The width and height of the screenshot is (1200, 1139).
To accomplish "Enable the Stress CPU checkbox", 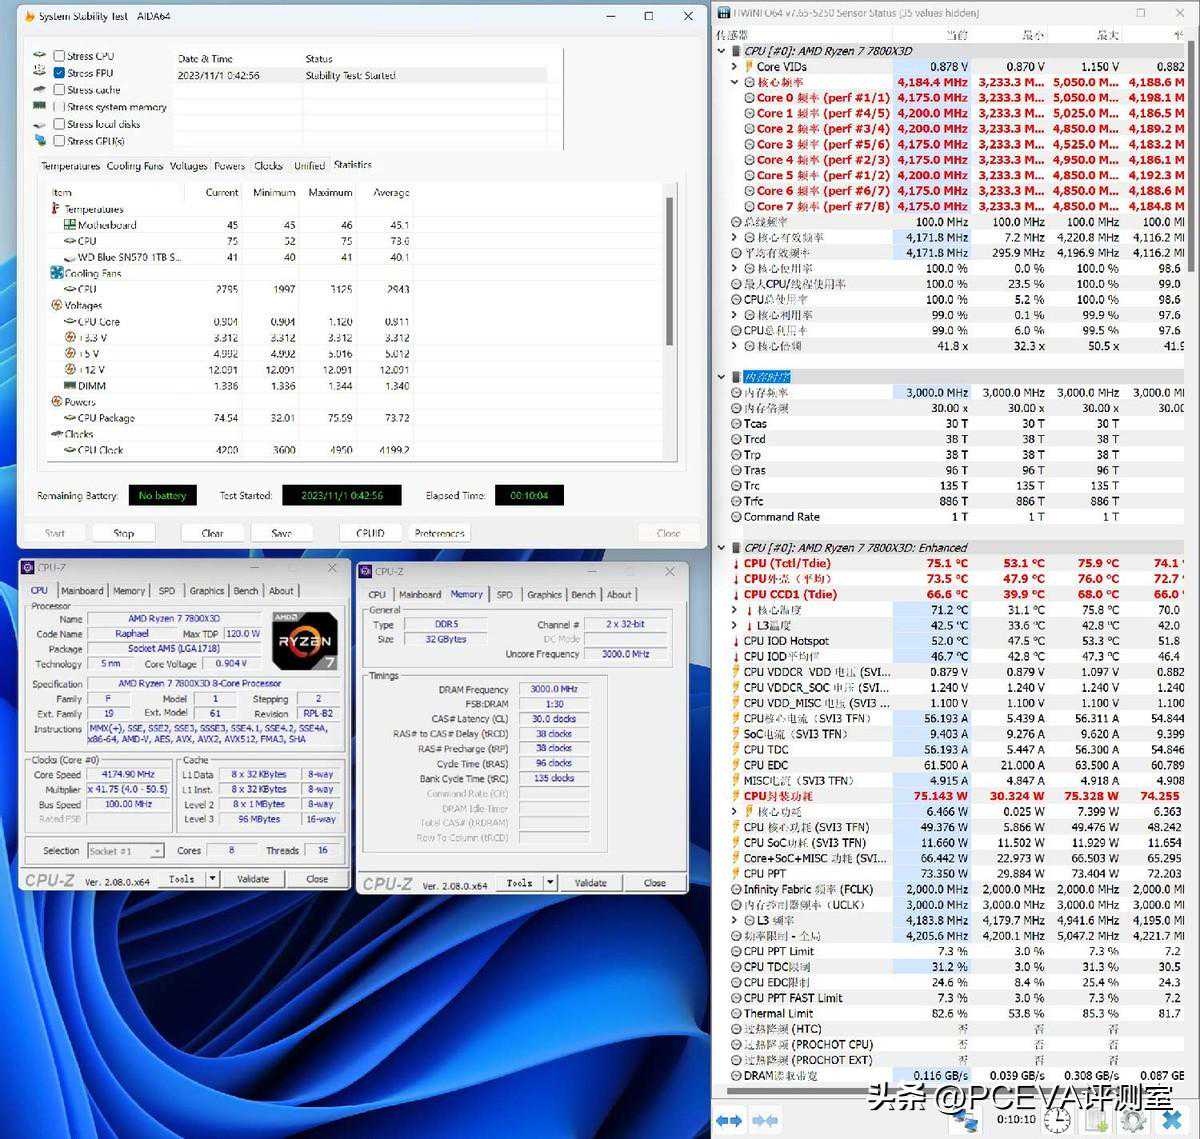I will (59, 56).
